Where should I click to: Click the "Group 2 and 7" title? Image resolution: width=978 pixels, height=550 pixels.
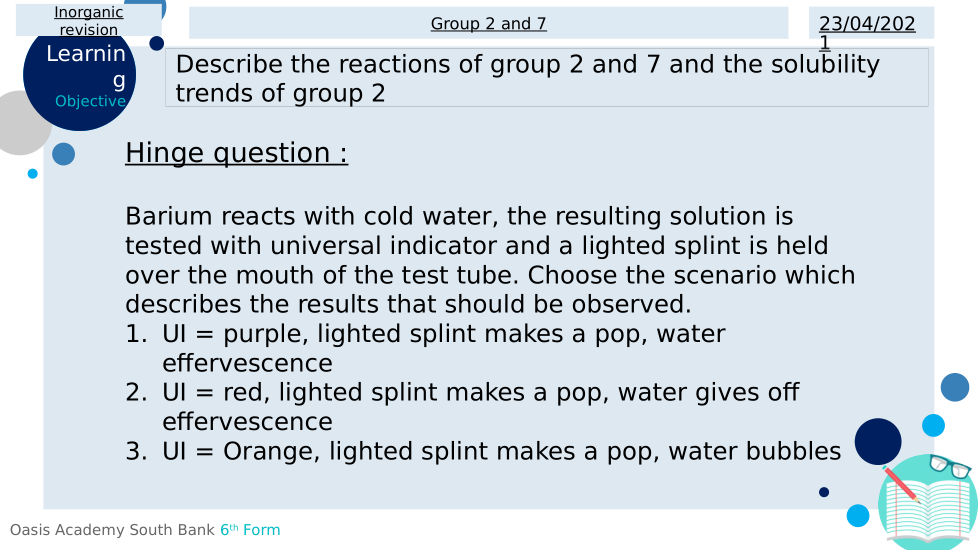click(488, 23)
